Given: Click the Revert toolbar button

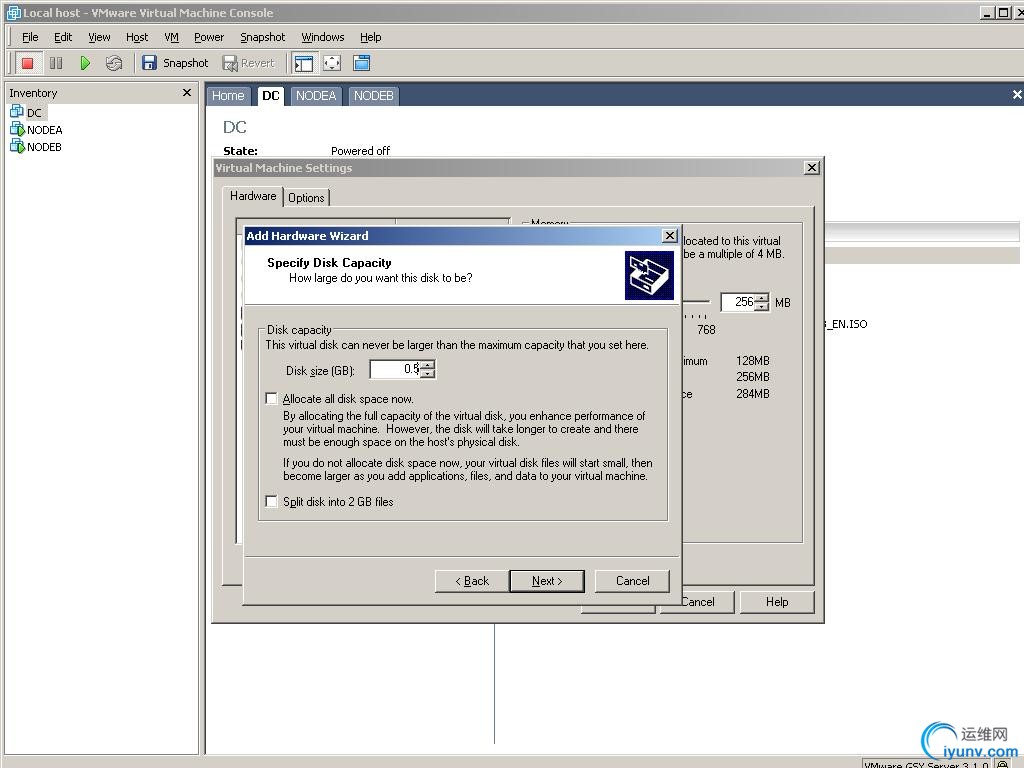Looking at the screenshot, I should (x=249, y=63).
